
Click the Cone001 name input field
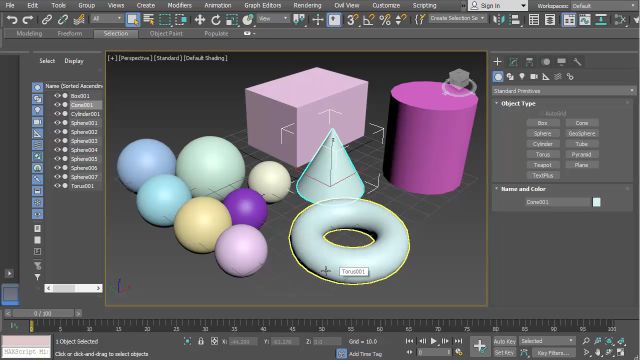point(558,202)
